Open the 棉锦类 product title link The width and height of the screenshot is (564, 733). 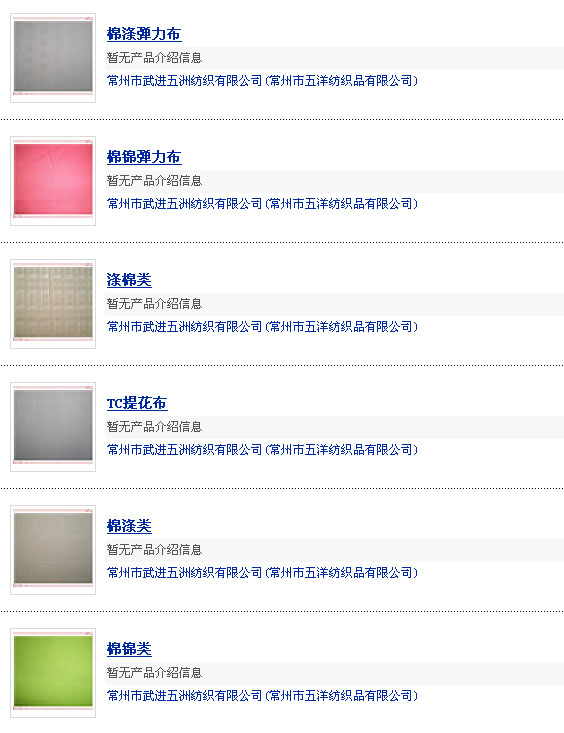[129, 649]
